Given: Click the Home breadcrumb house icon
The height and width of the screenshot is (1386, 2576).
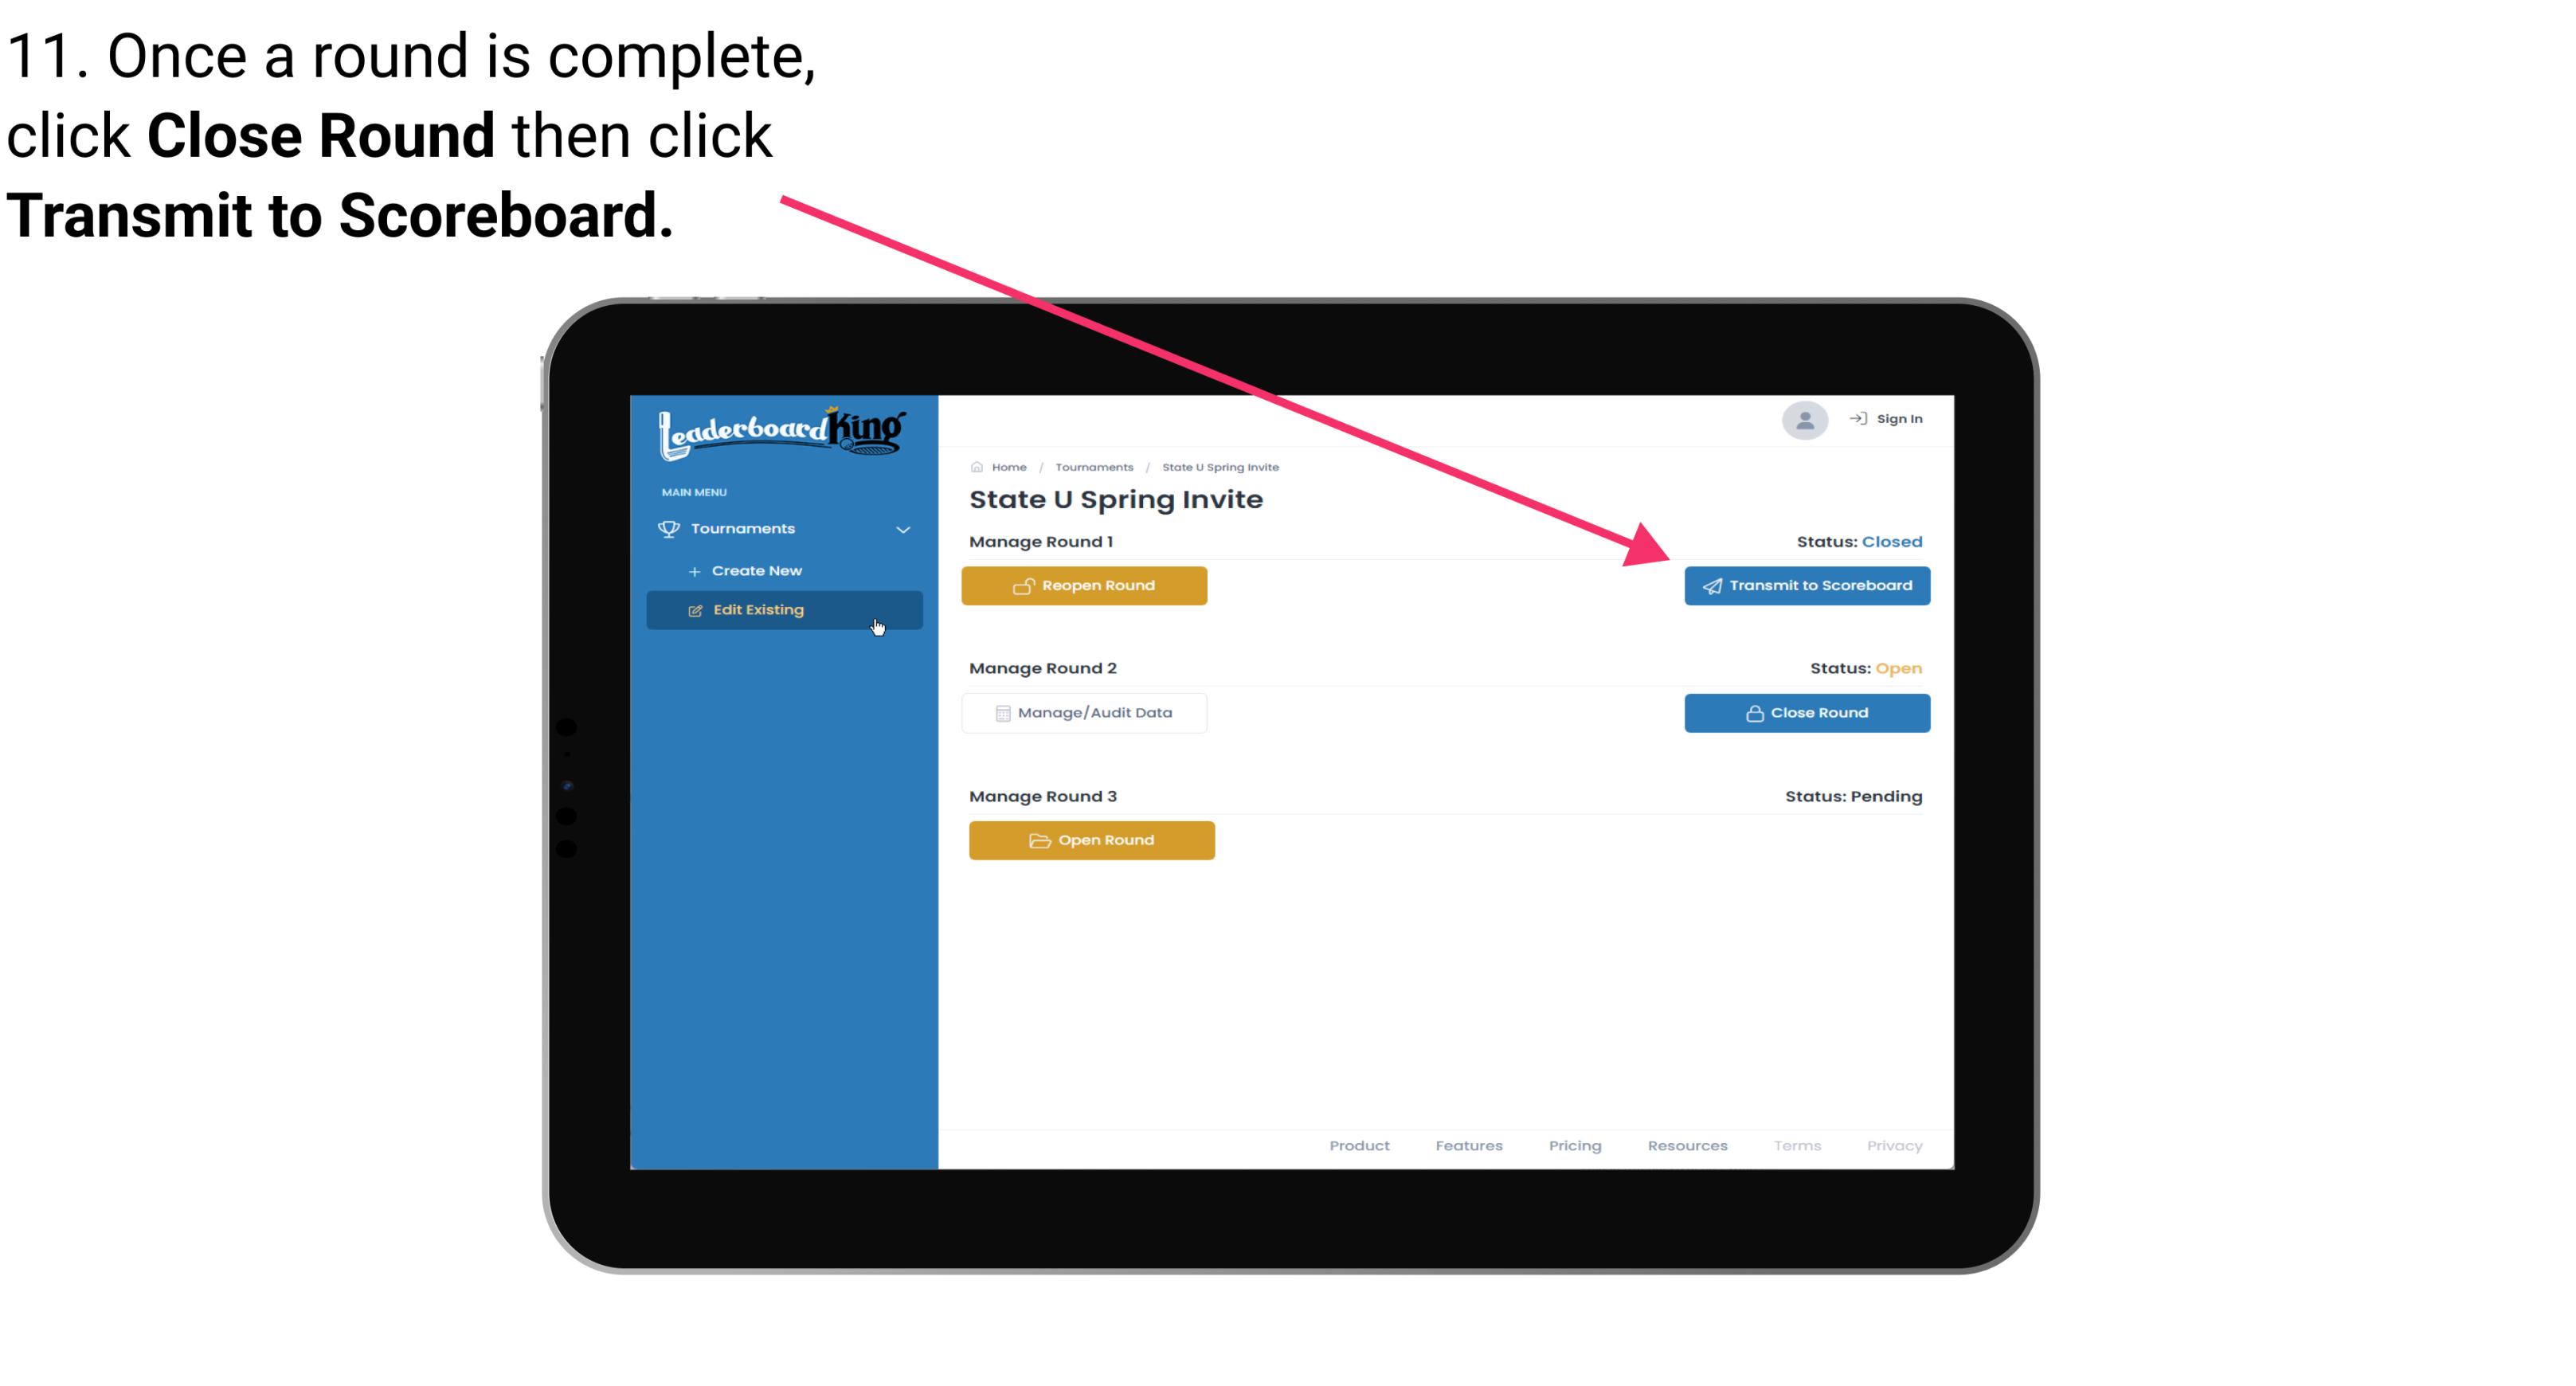Looking at the screenshot, I should point(974,466).
